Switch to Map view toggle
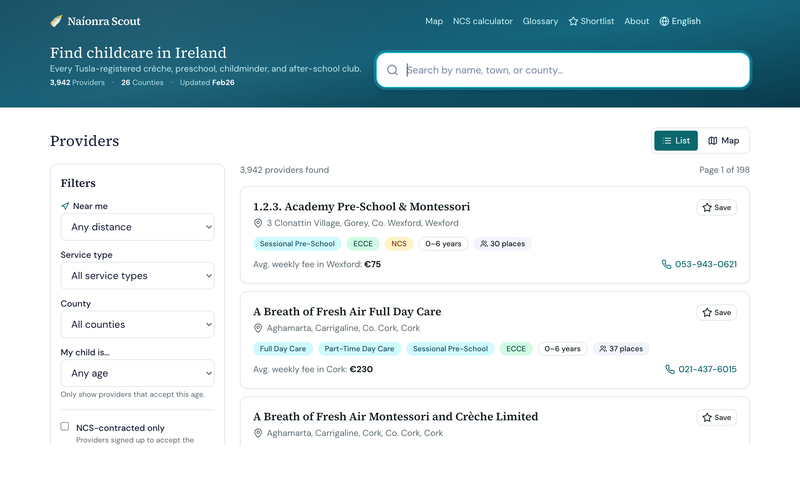This screenshot has width=800, height=500. click(723, 141)
